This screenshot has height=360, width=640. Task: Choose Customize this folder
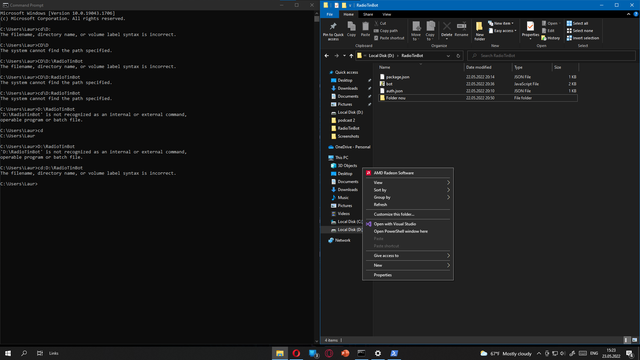coord(408,214)
